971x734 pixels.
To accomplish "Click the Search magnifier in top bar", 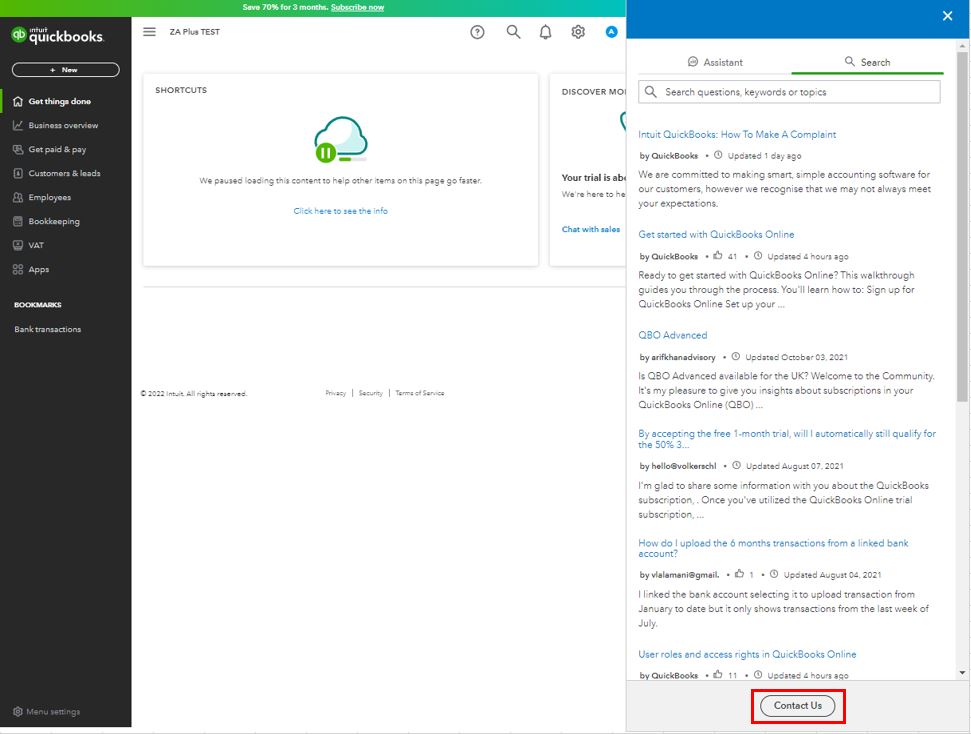I will point(513,32).
